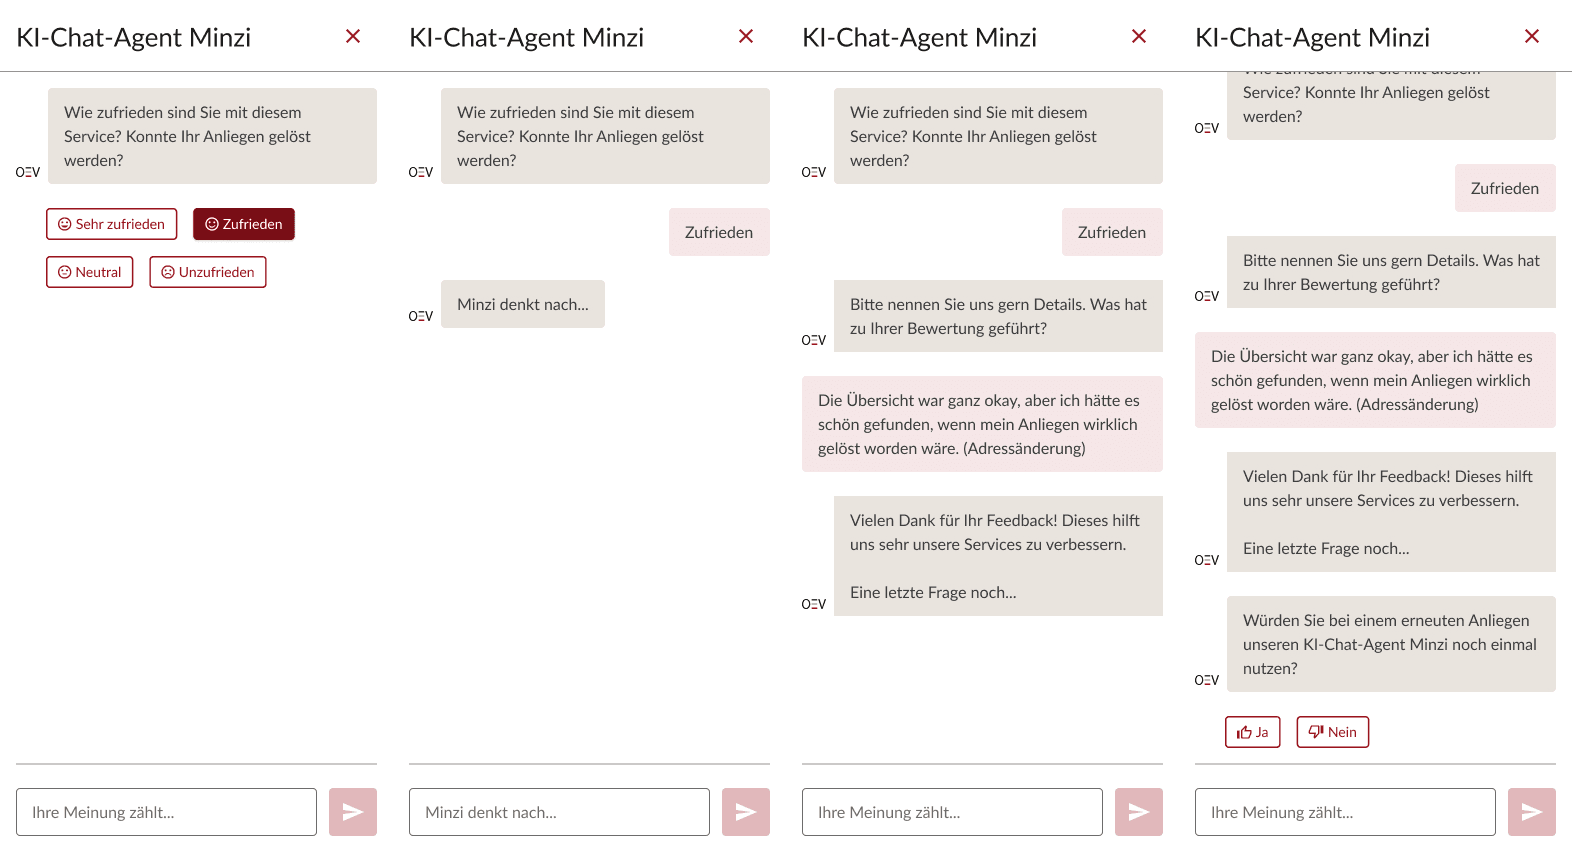1572x852 pixels.
Task: Select the Sehr zufrieden option
Action: 111,223
